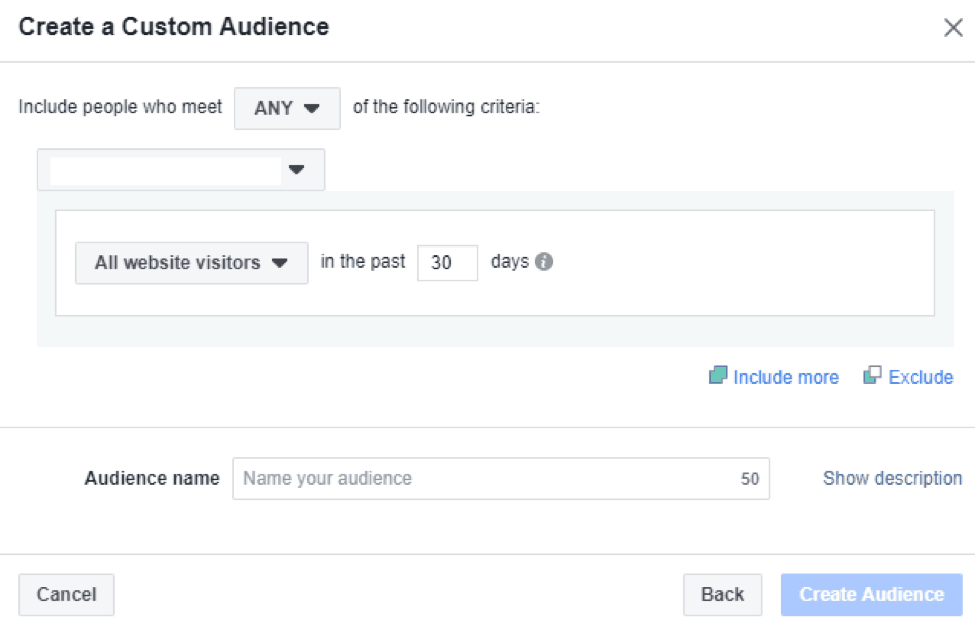
Task: Expand the blank pixel source dropdown
Action: (180, 170)
